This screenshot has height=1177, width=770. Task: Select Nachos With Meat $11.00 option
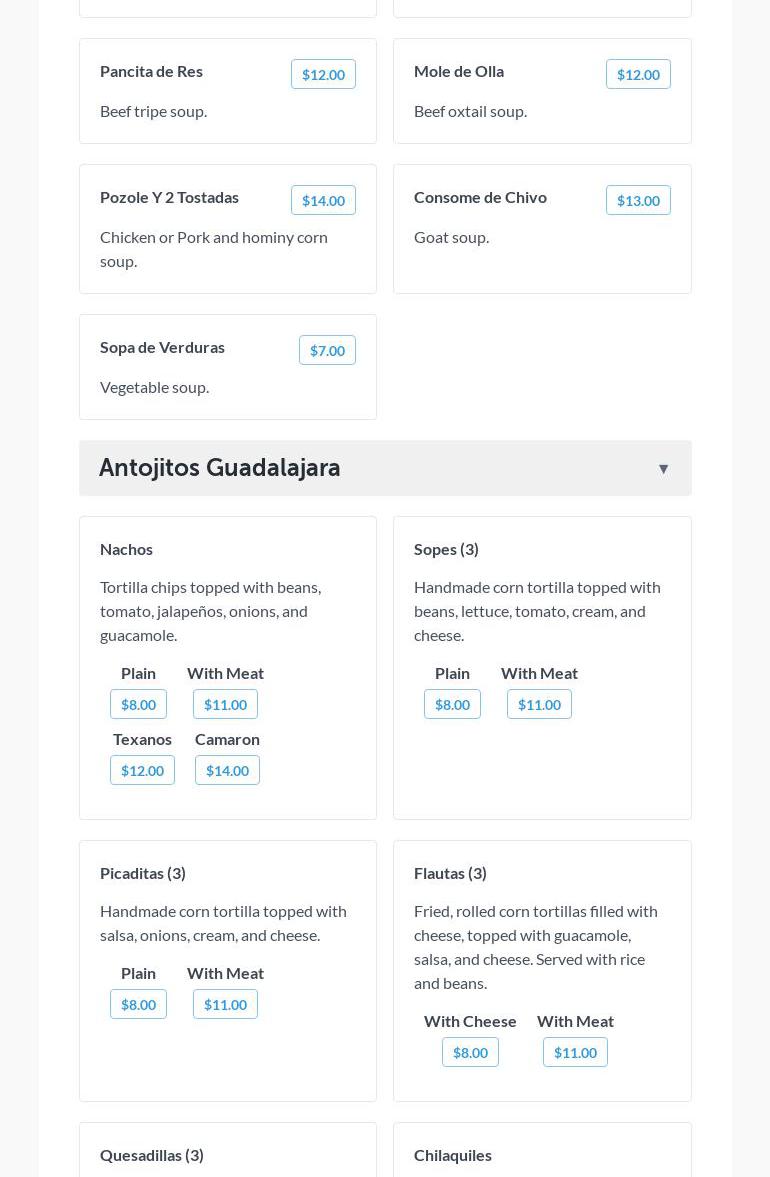225,705
